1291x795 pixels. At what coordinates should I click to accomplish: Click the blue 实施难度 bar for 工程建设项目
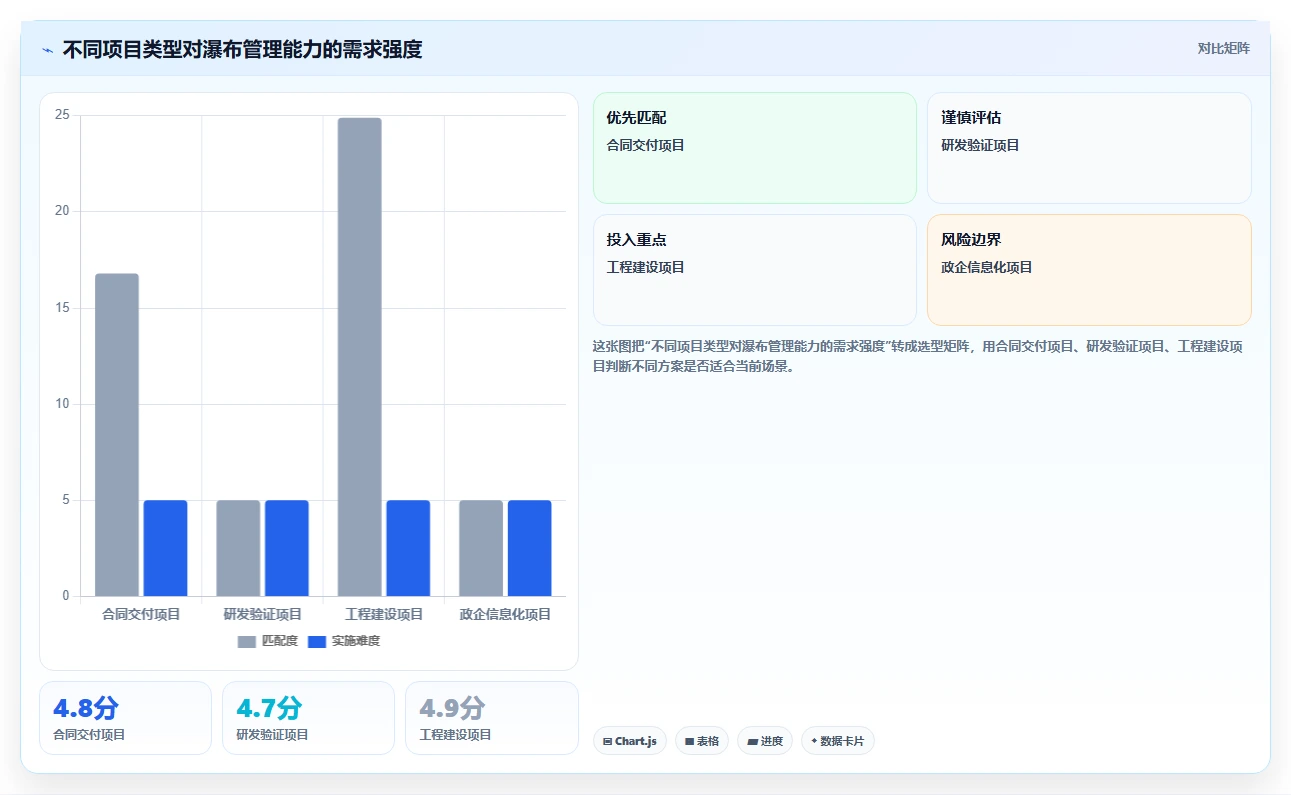pos(408,548)
